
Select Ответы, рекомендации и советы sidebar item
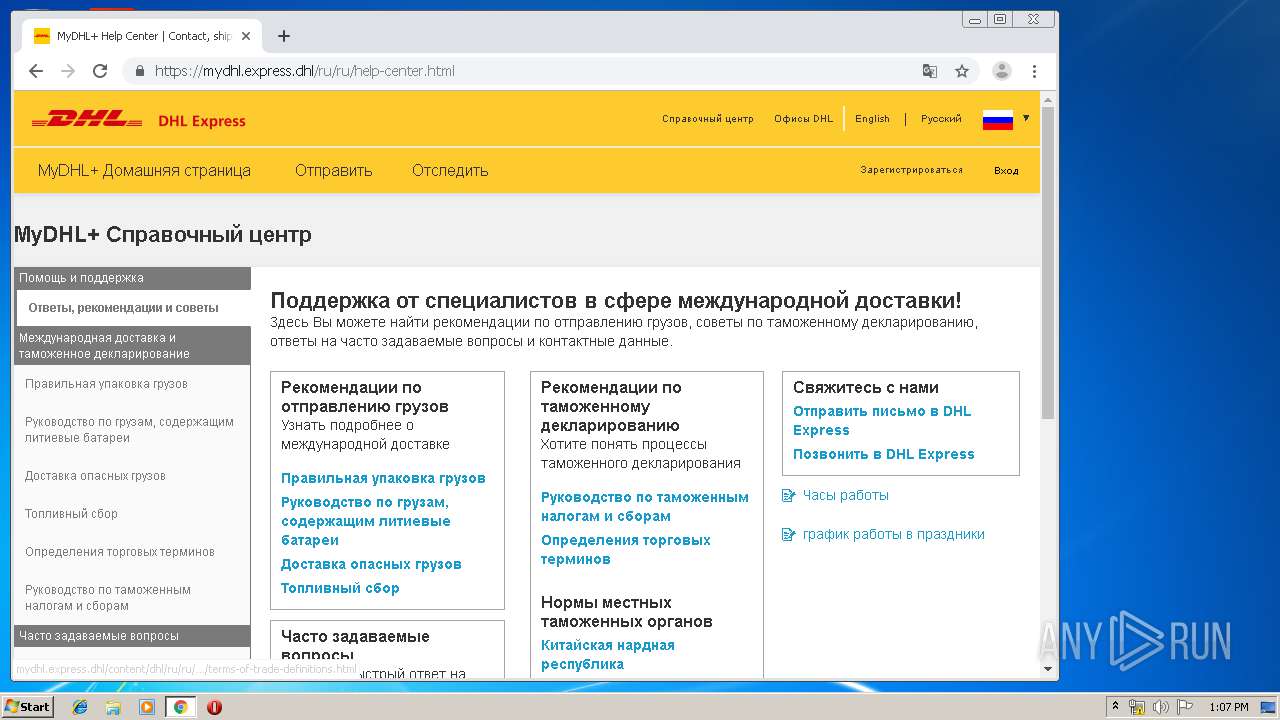133,308
